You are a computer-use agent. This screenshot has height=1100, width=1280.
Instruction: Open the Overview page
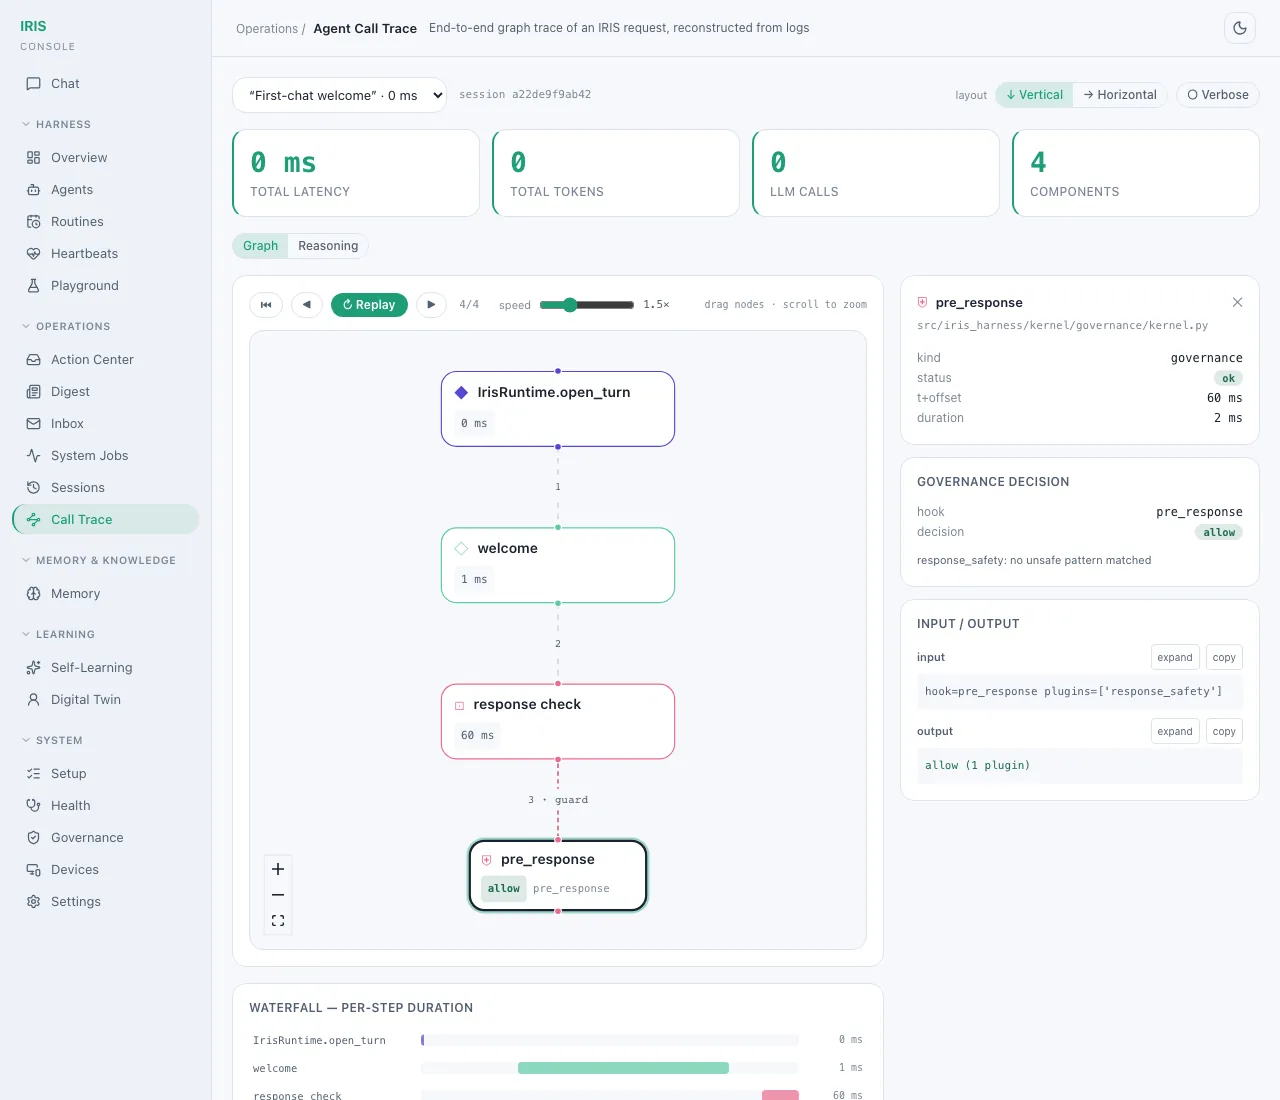106,158
